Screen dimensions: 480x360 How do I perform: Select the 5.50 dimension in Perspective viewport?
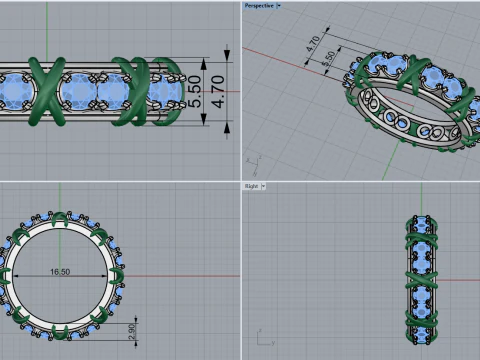pos(329,59)
